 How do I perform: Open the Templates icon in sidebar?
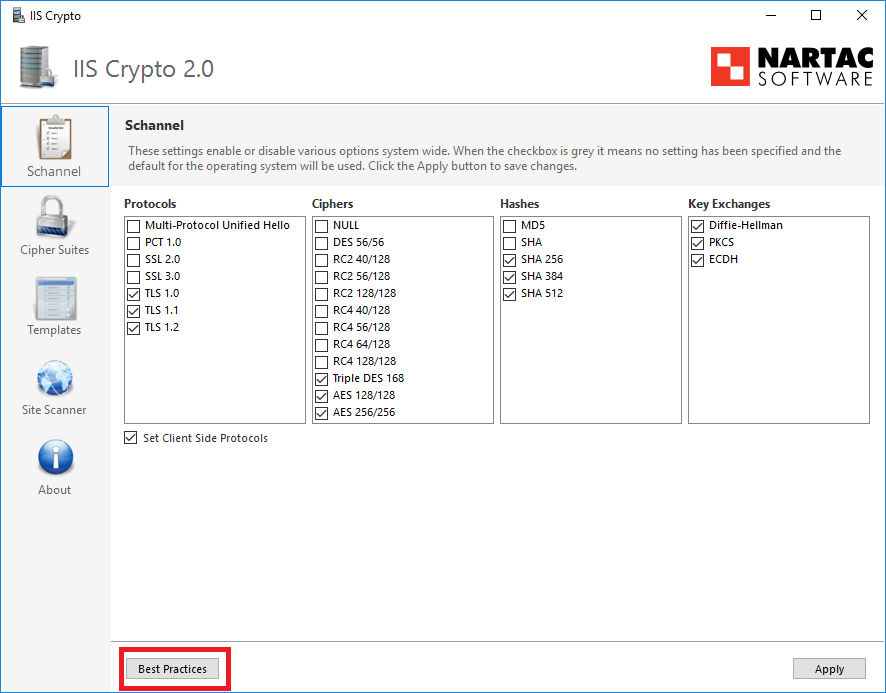[55, 298]
